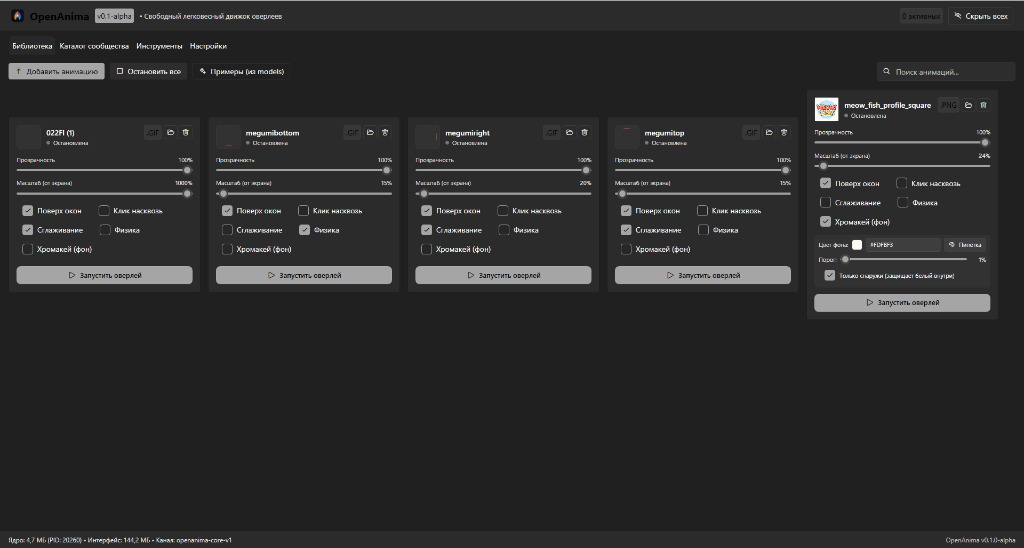
Task: Focus the Поиск анимаций search field
Action: (946, 72)
